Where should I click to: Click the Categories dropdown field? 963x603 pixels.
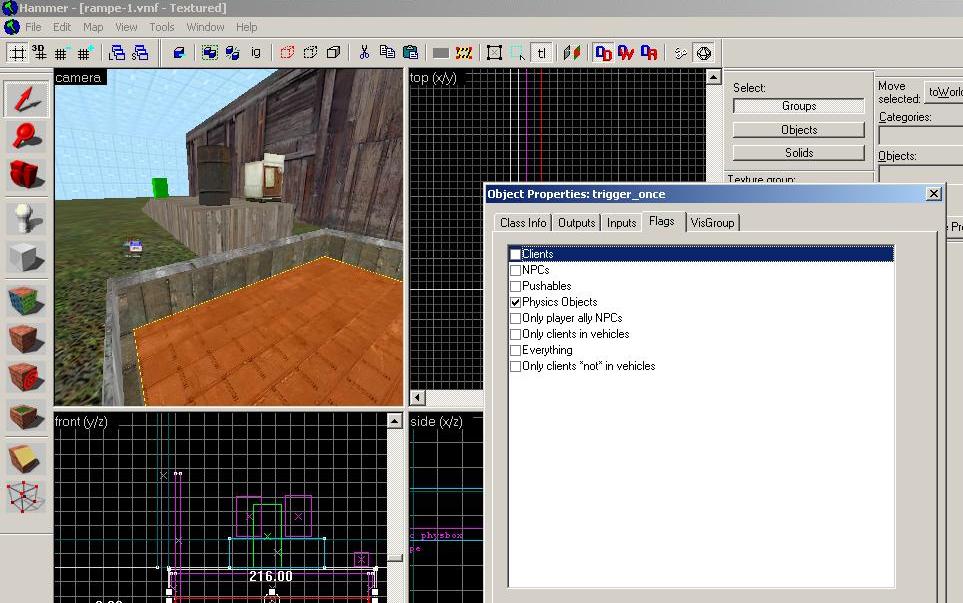(921, 136)
